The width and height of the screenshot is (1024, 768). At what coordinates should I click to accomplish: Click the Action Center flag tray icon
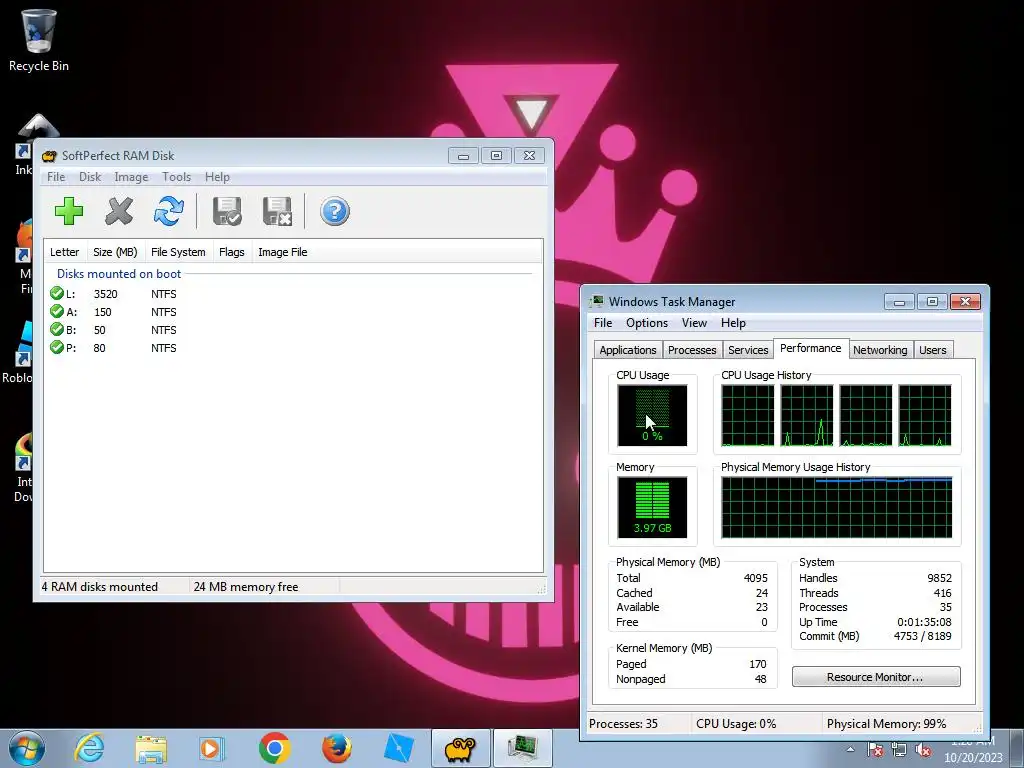875,750
